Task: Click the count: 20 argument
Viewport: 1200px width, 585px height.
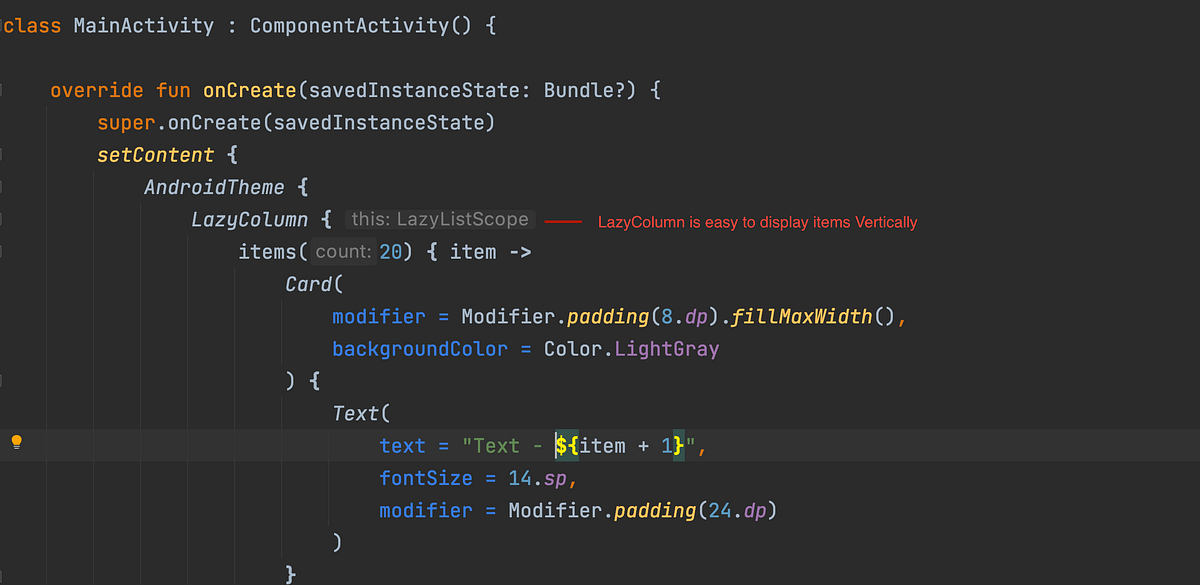Action: [x=359, y=251]
